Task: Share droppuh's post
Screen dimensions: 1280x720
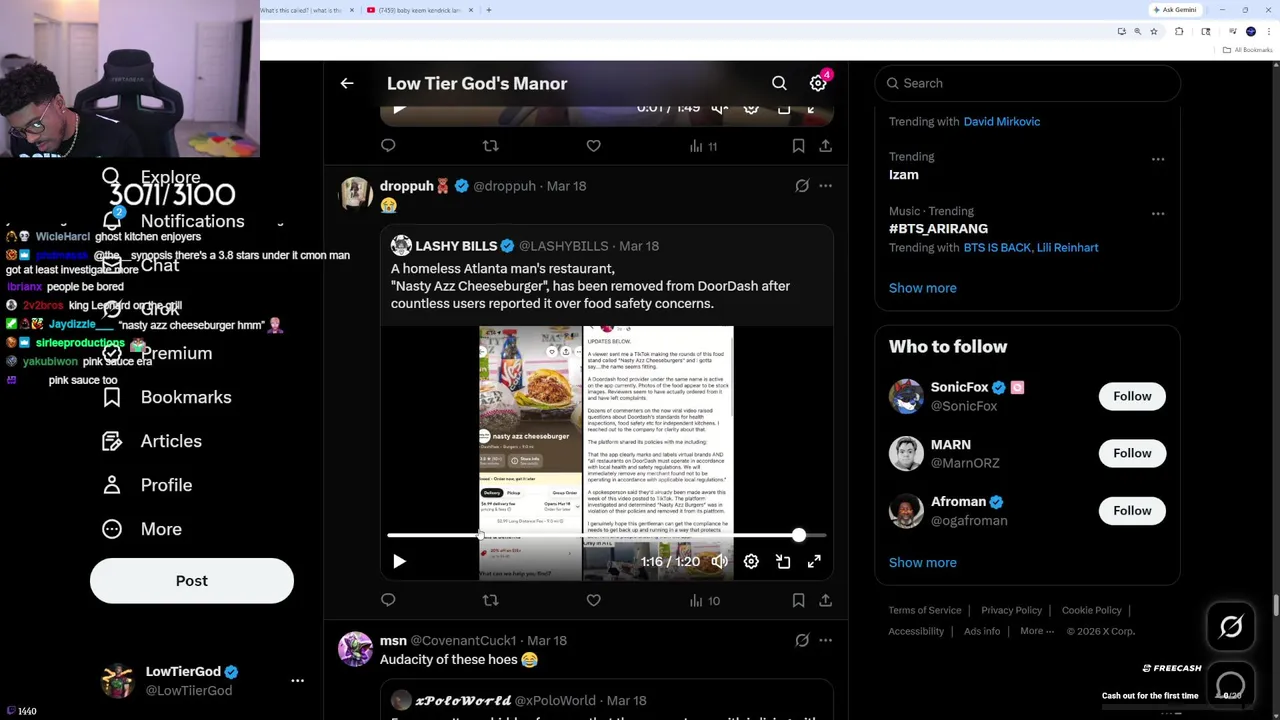Action: coord(825,600)
